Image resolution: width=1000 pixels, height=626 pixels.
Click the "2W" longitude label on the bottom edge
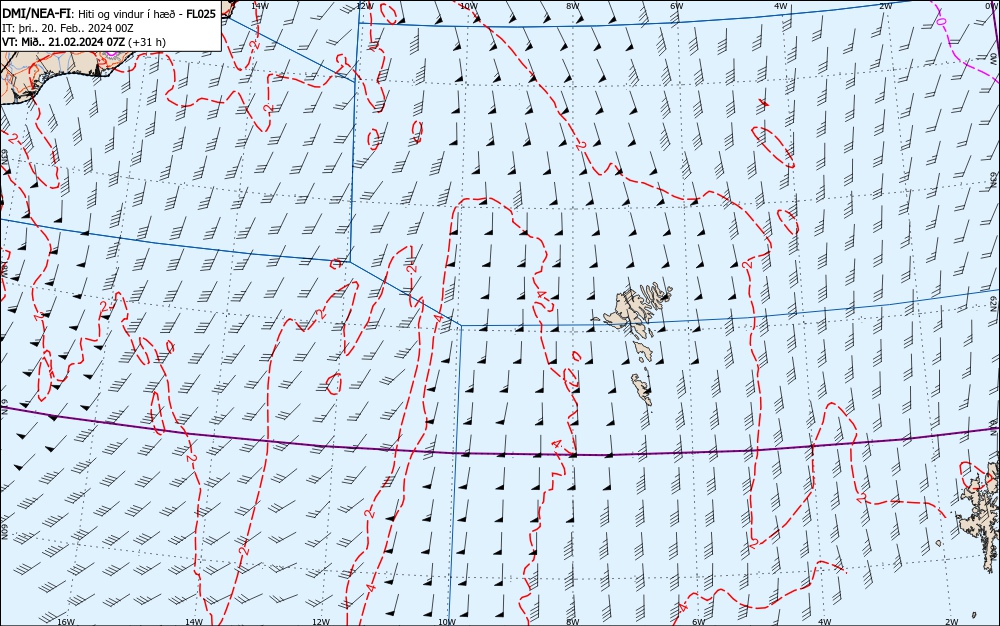click(952, 622)
